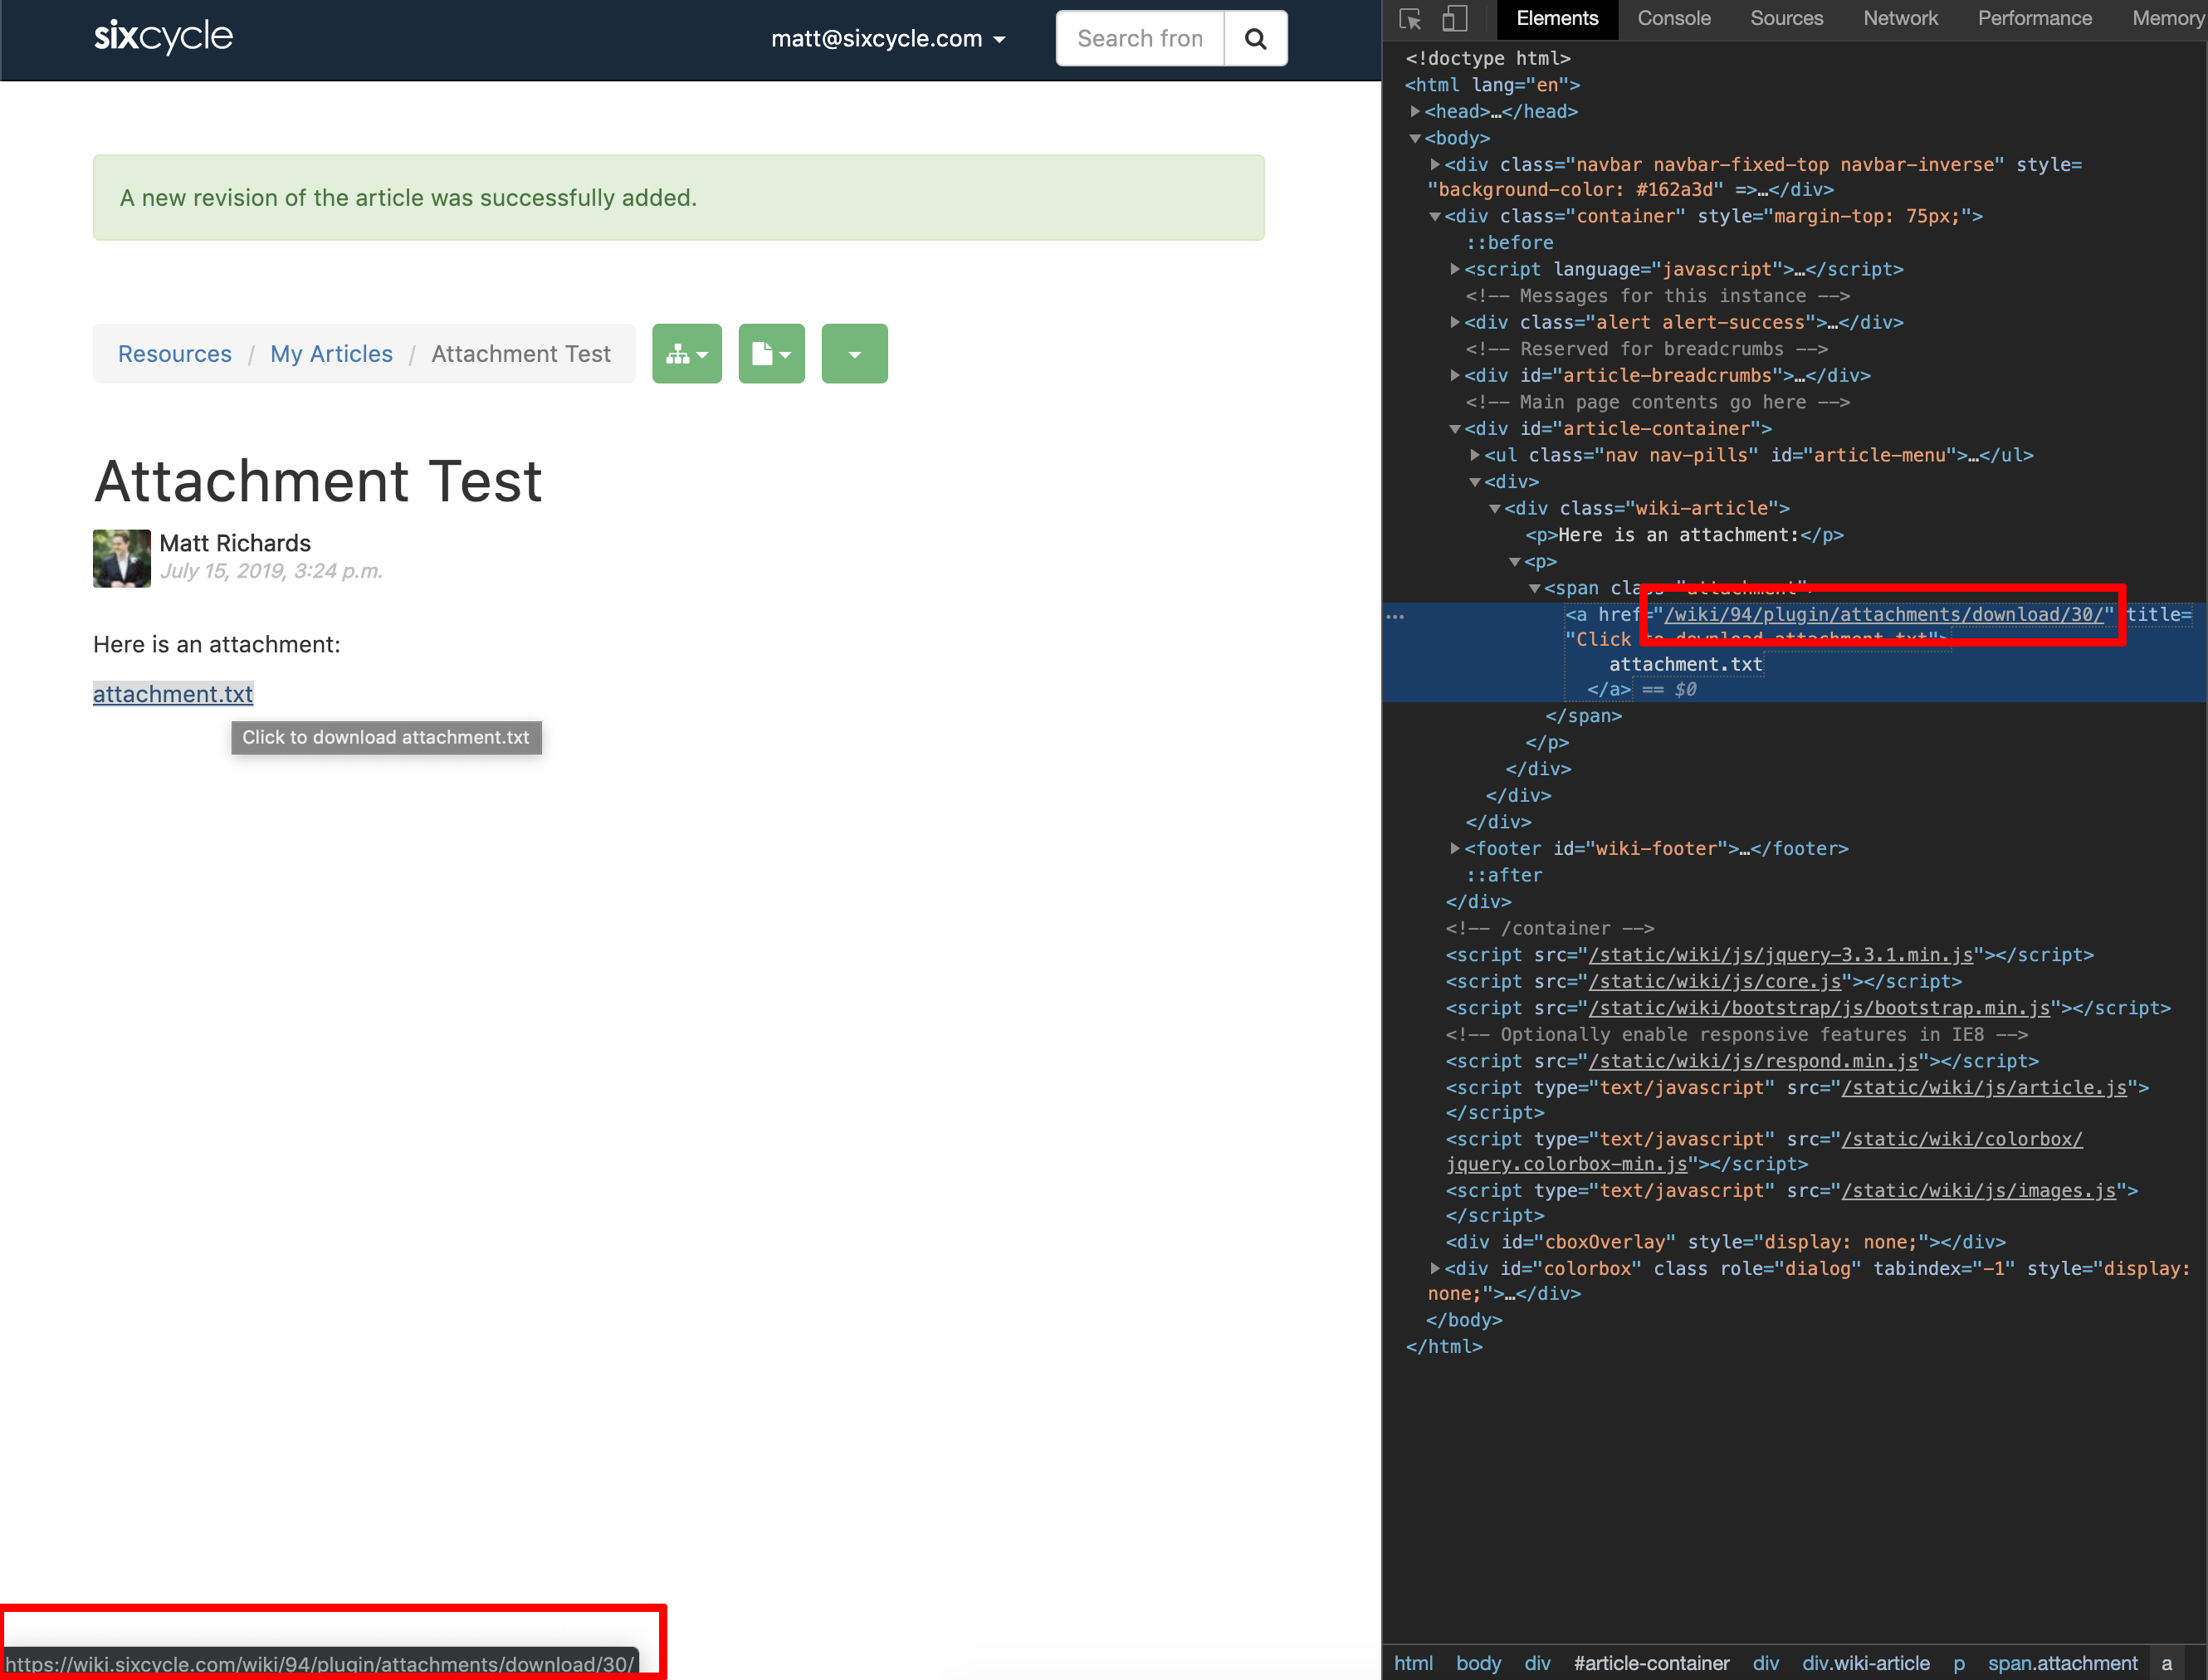The height and width of the screenshot is (1680, 2208).
Task: Click the green article tree button
Action: (687, 353)
